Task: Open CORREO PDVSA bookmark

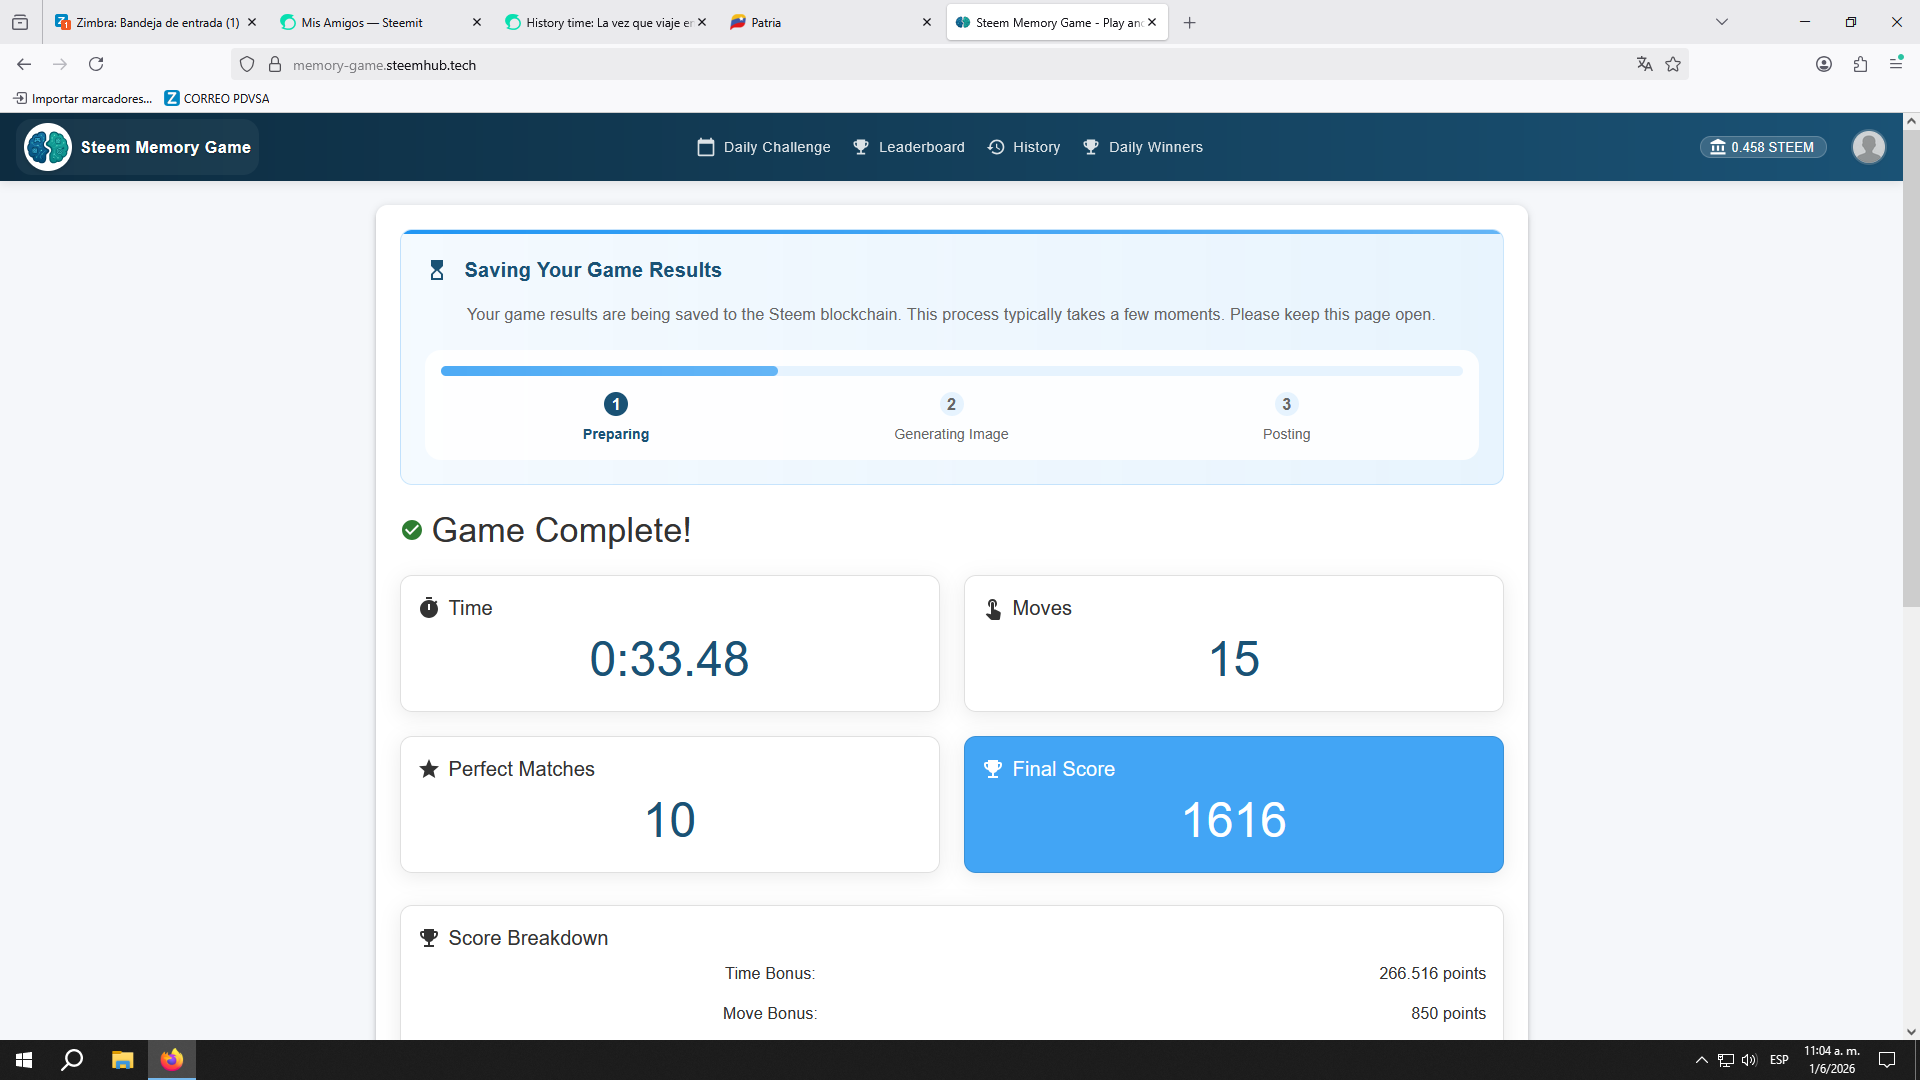Action: tap(217, 98)
